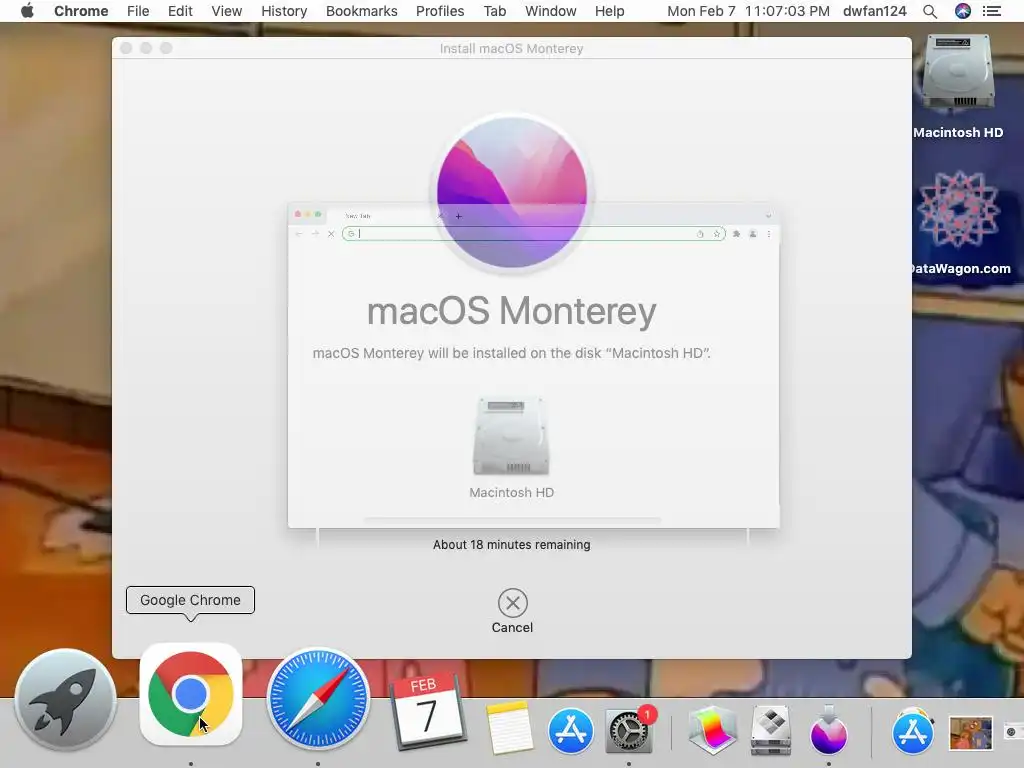Open the Window menu

[551, 11]
